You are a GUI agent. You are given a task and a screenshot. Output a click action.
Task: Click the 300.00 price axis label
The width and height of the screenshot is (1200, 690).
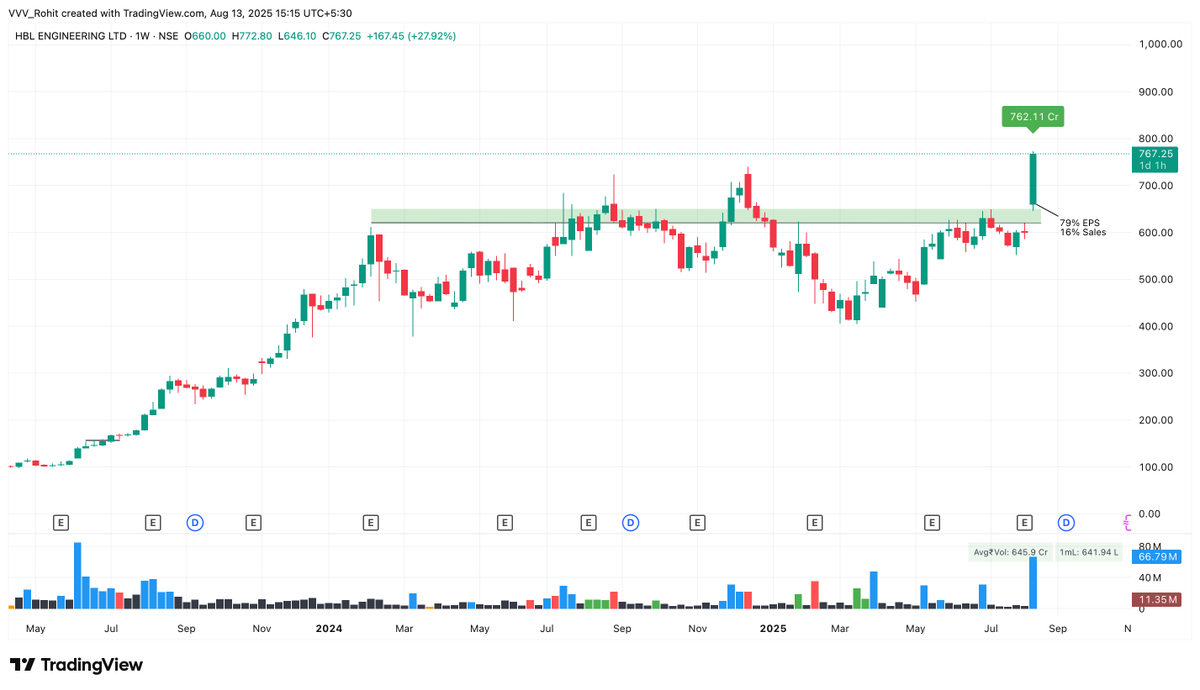(x=1158, y=374)
